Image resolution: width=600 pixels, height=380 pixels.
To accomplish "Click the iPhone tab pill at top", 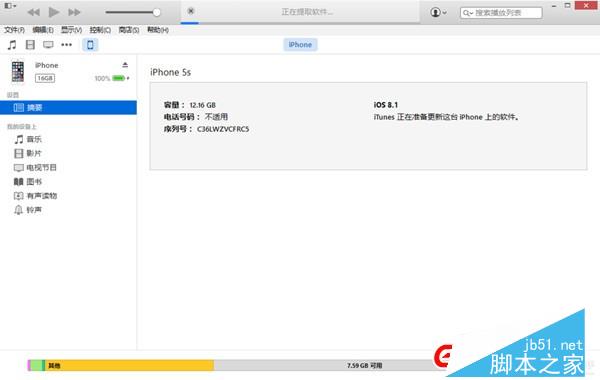I will (x=300, y=44).
